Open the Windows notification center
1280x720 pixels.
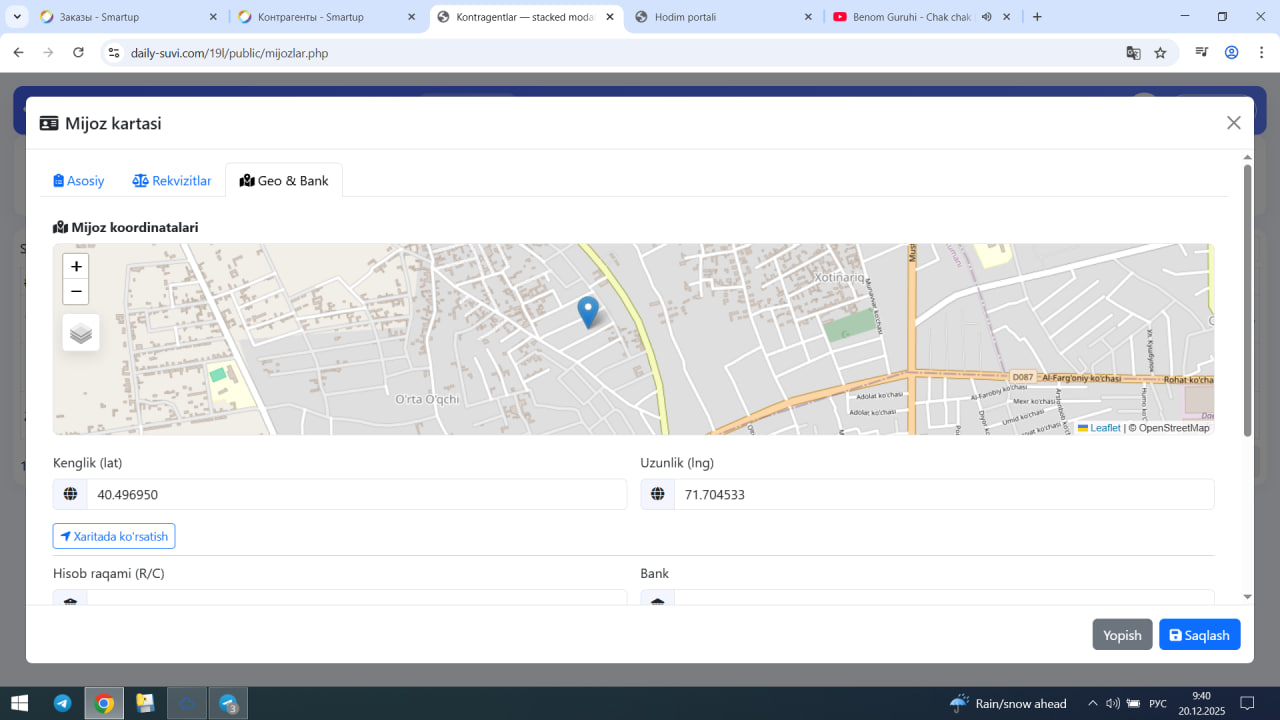pos(1247,703)
